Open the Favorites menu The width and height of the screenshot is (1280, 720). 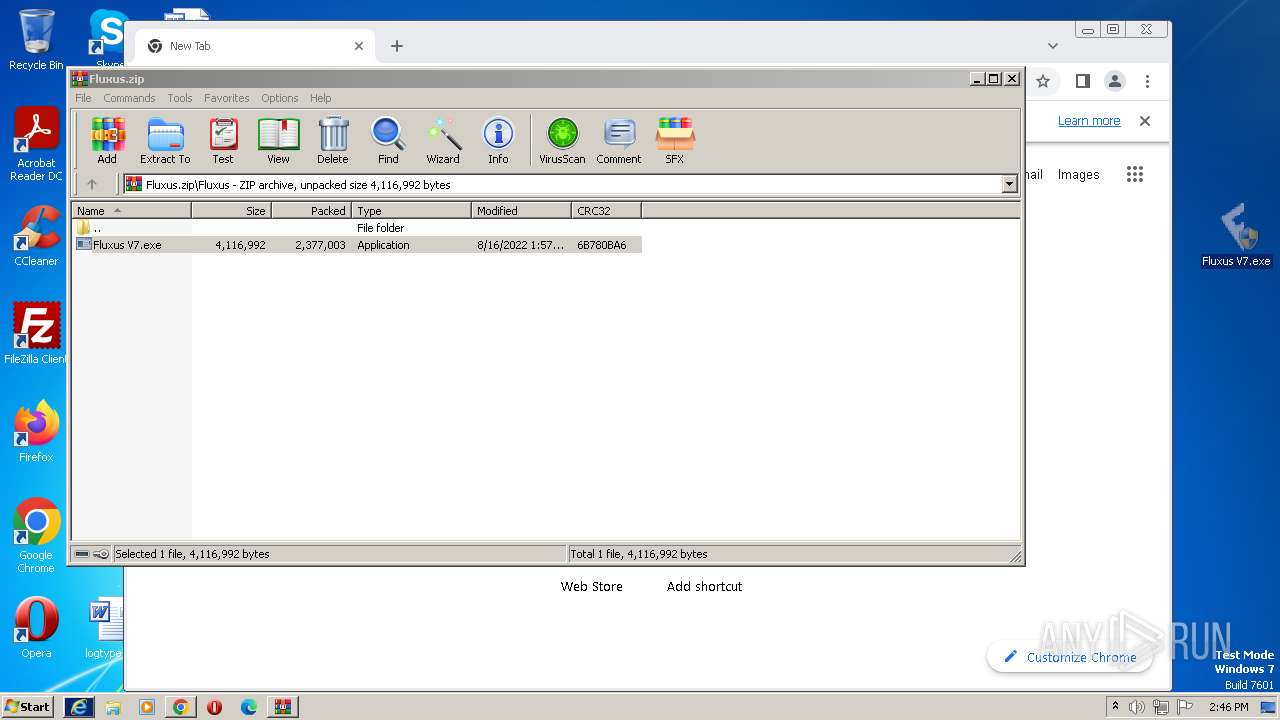pyautogui.click(x=227, y=98)
